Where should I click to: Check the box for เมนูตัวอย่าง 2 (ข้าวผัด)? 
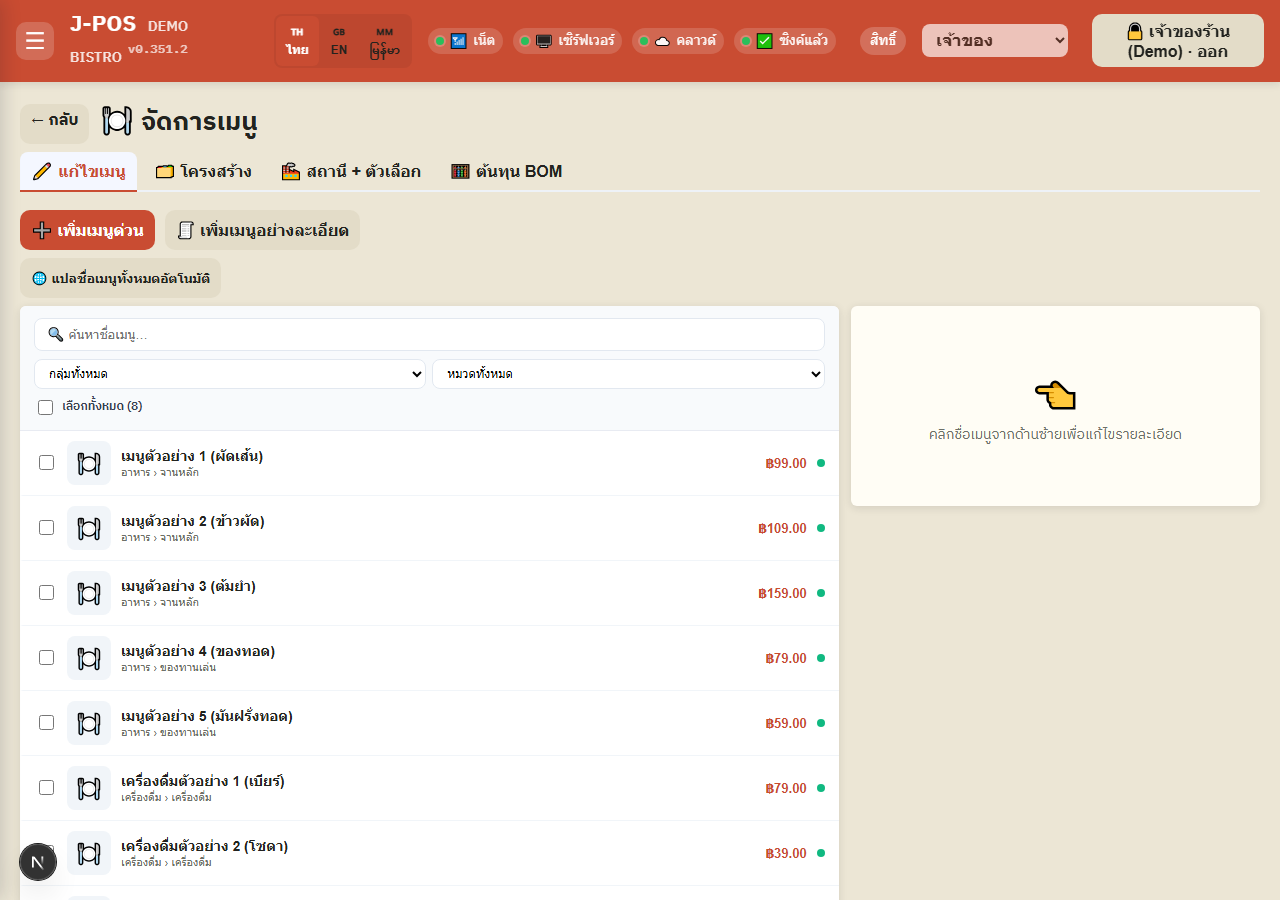point(46,527)
